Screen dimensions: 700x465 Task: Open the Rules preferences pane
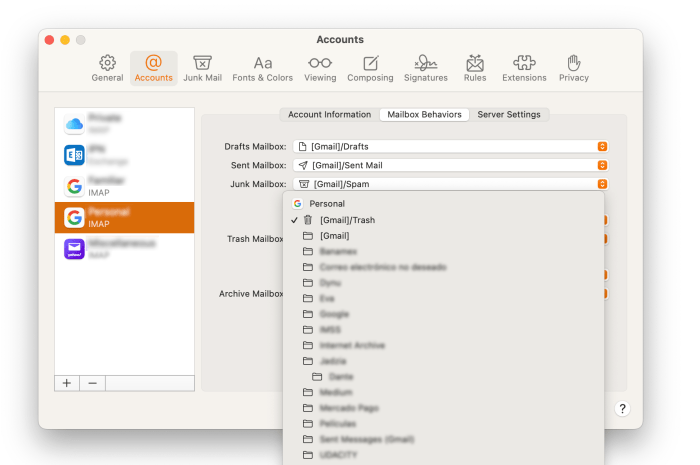pos(475,68)
